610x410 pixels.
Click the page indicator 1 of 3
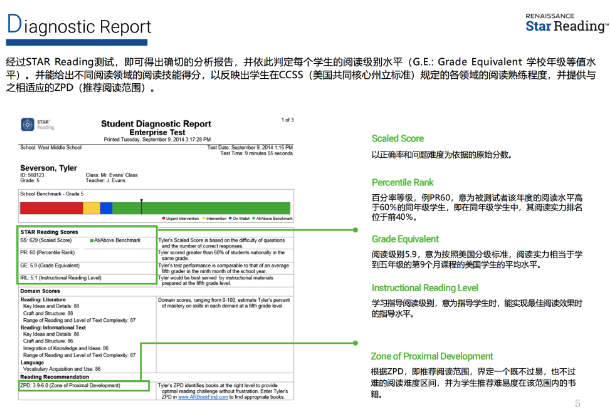(x=288, y=120)
